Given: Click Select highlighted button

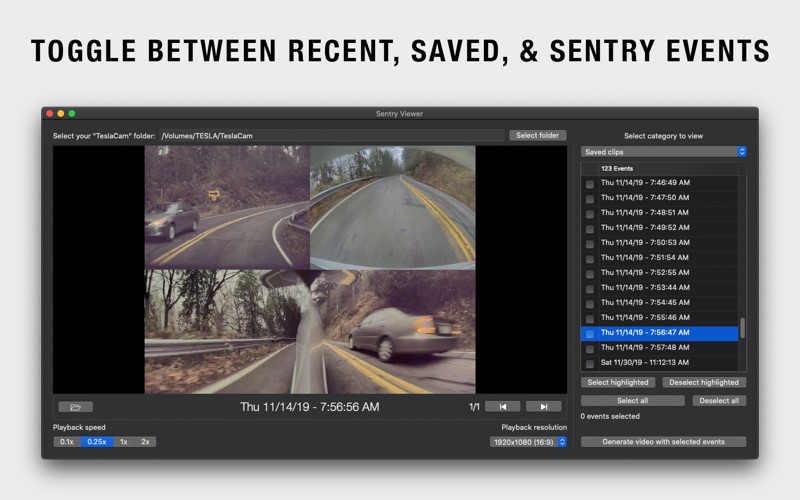Looking at the screenshot, I should [618, 382].
